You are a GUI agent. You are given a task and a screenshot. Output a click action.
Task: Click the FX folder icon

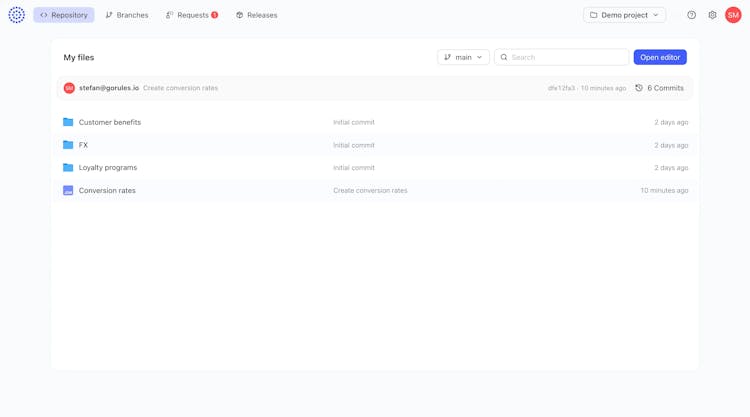[68, 145]
